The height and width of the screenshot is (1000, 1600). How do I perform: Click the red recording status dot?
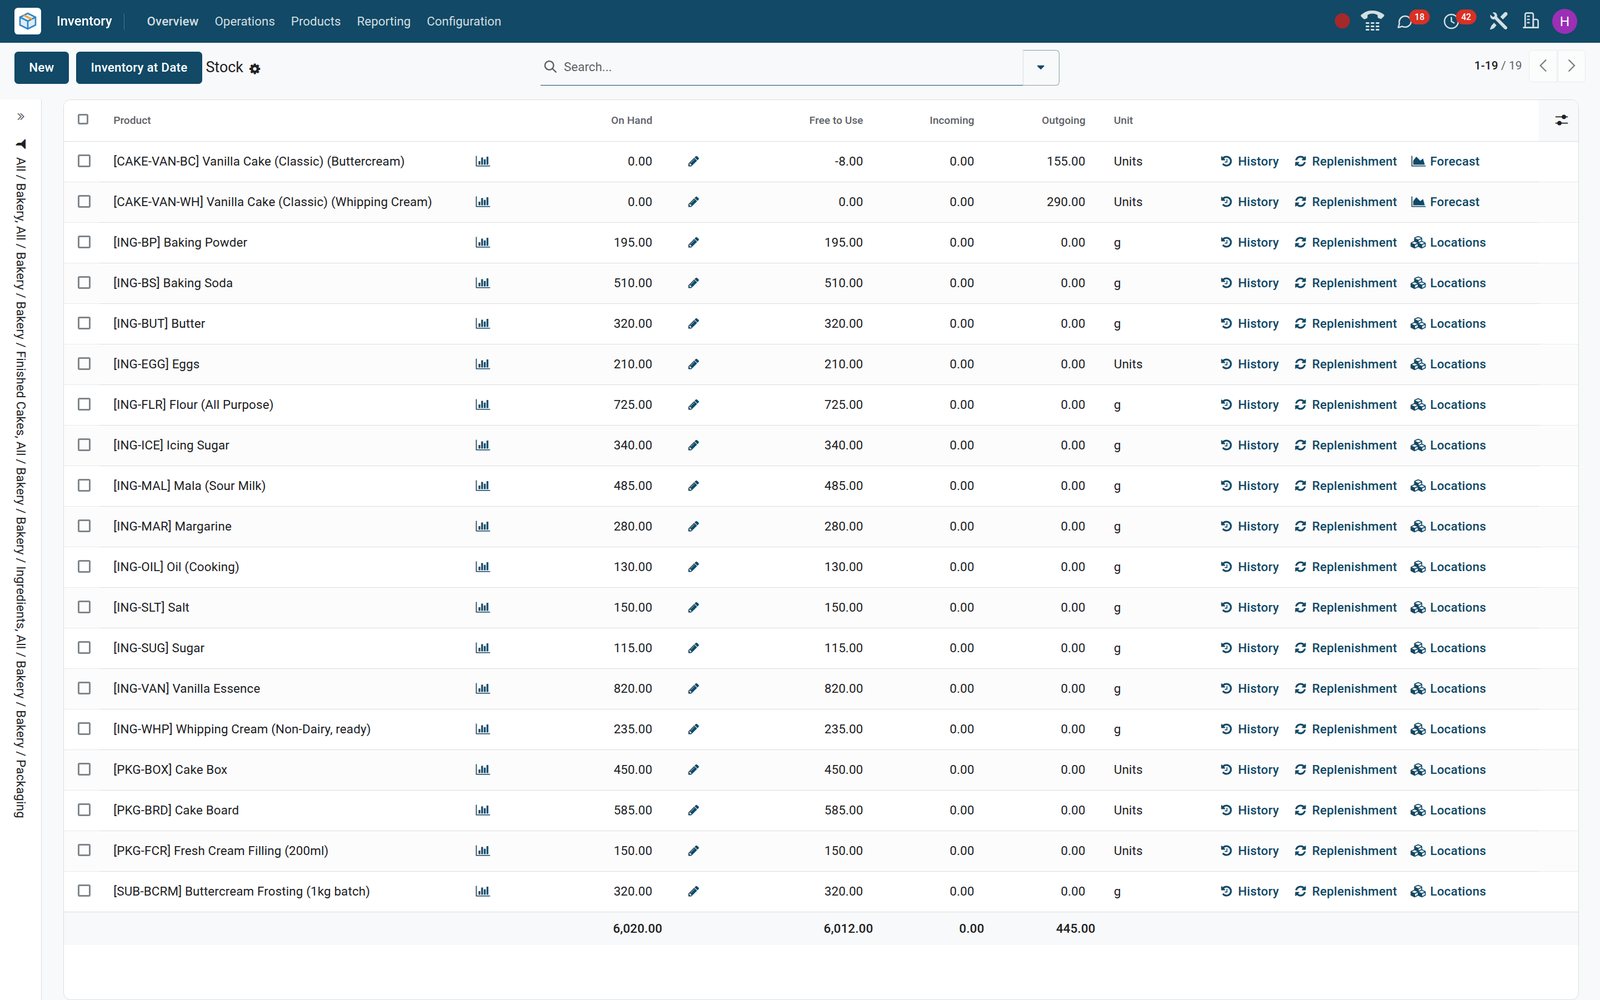tap(1342, 21)
